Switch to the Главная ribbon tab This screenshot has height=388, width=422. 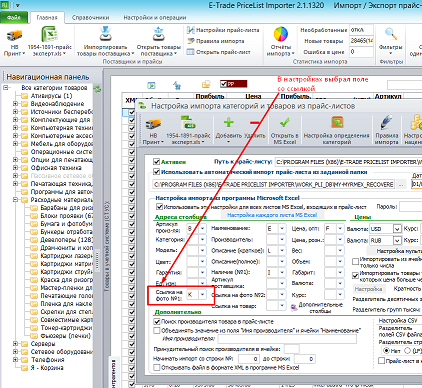coord(47,17)
